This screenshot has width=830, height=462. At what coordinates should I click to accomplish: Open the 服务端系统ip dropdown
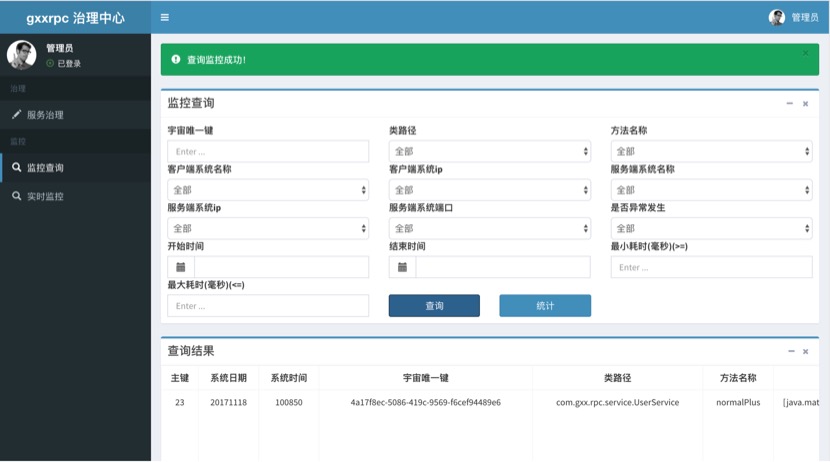[268, 229]
